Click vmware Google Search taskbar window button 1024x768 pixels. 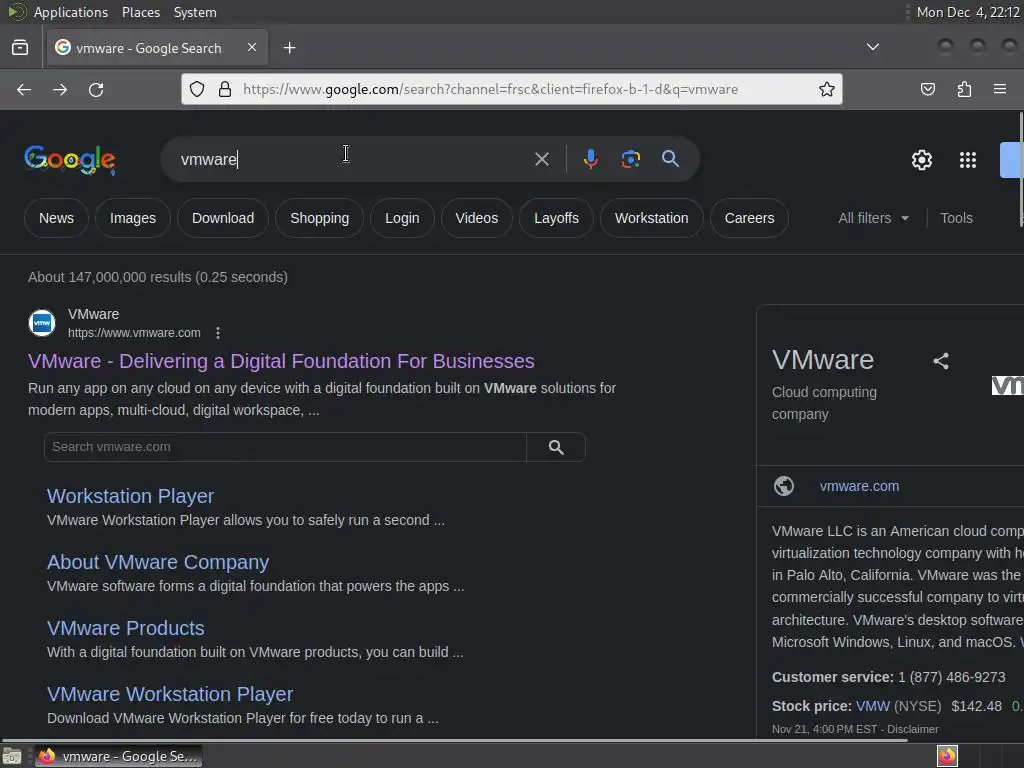(118, 756)
